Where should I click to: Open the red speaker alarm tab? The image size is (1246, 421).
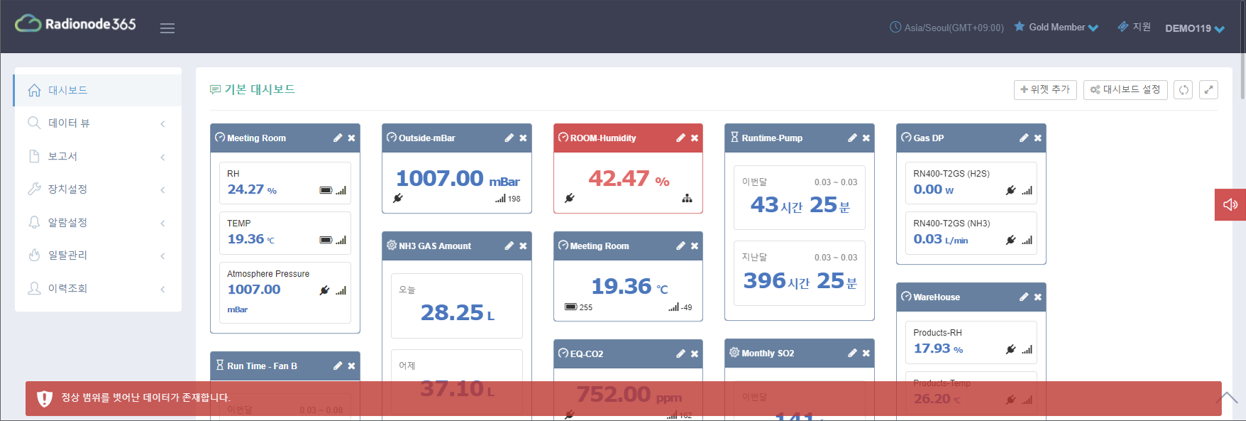click(x=1230, y=204)
